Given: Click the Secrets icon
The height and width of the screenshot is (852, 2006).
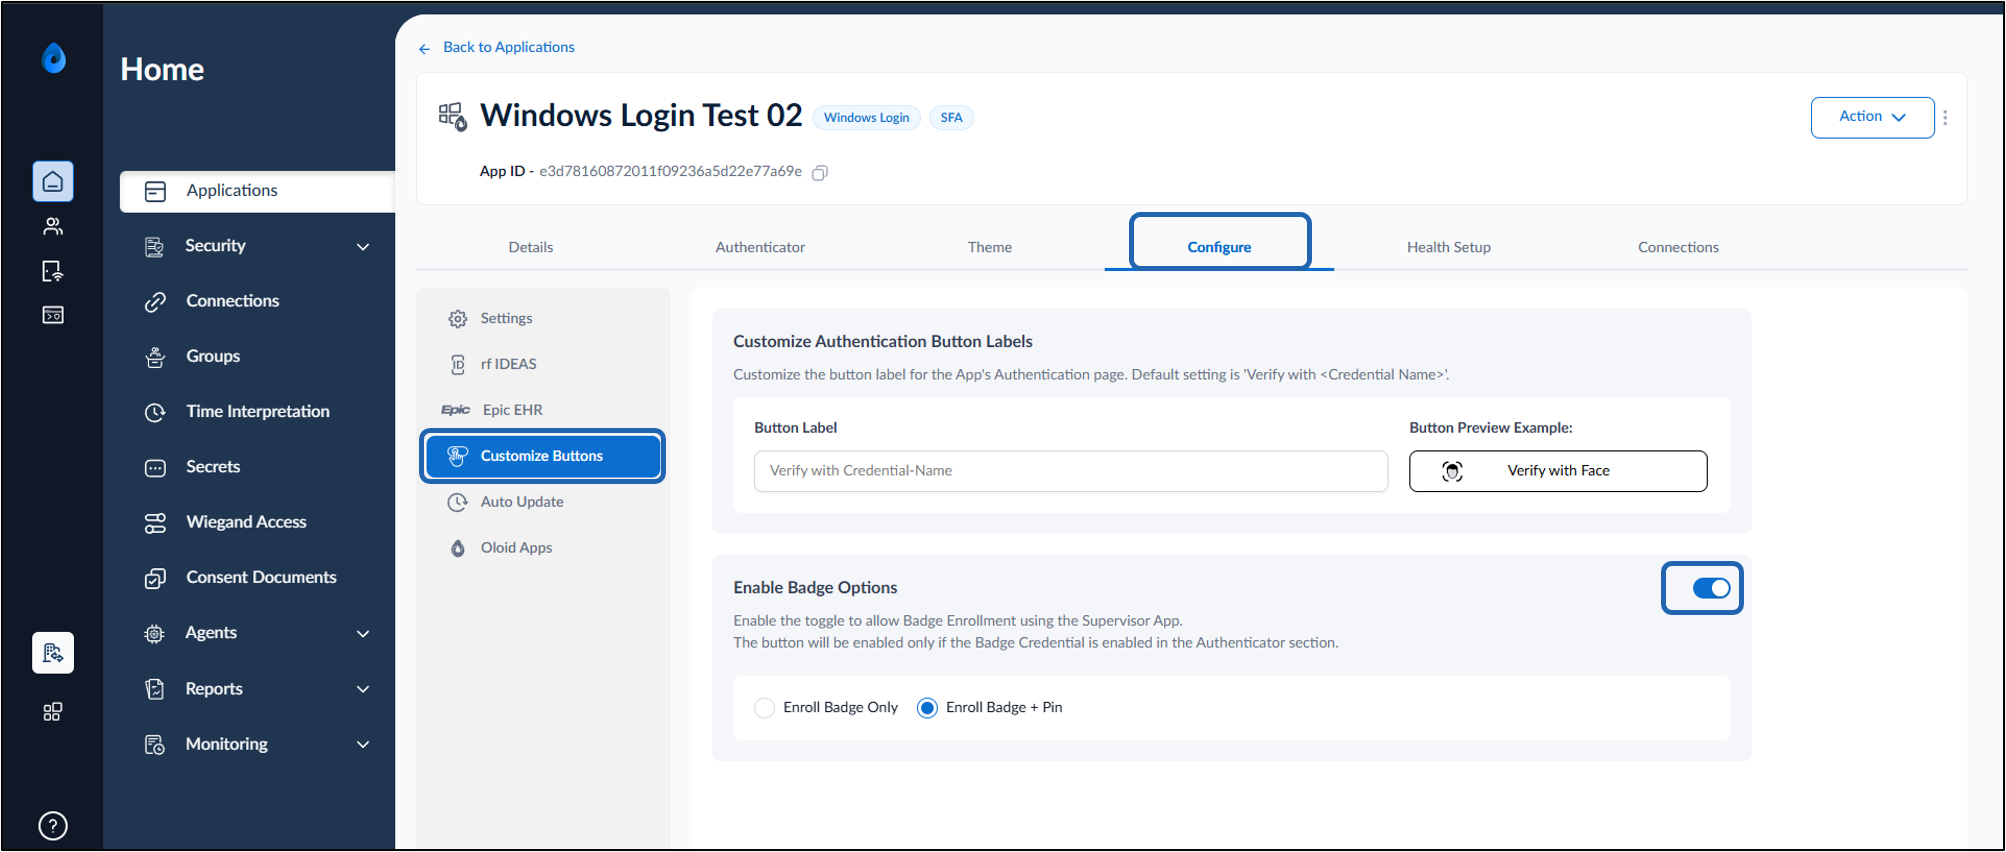Looking at the screenshot, I should click(155, 467).
